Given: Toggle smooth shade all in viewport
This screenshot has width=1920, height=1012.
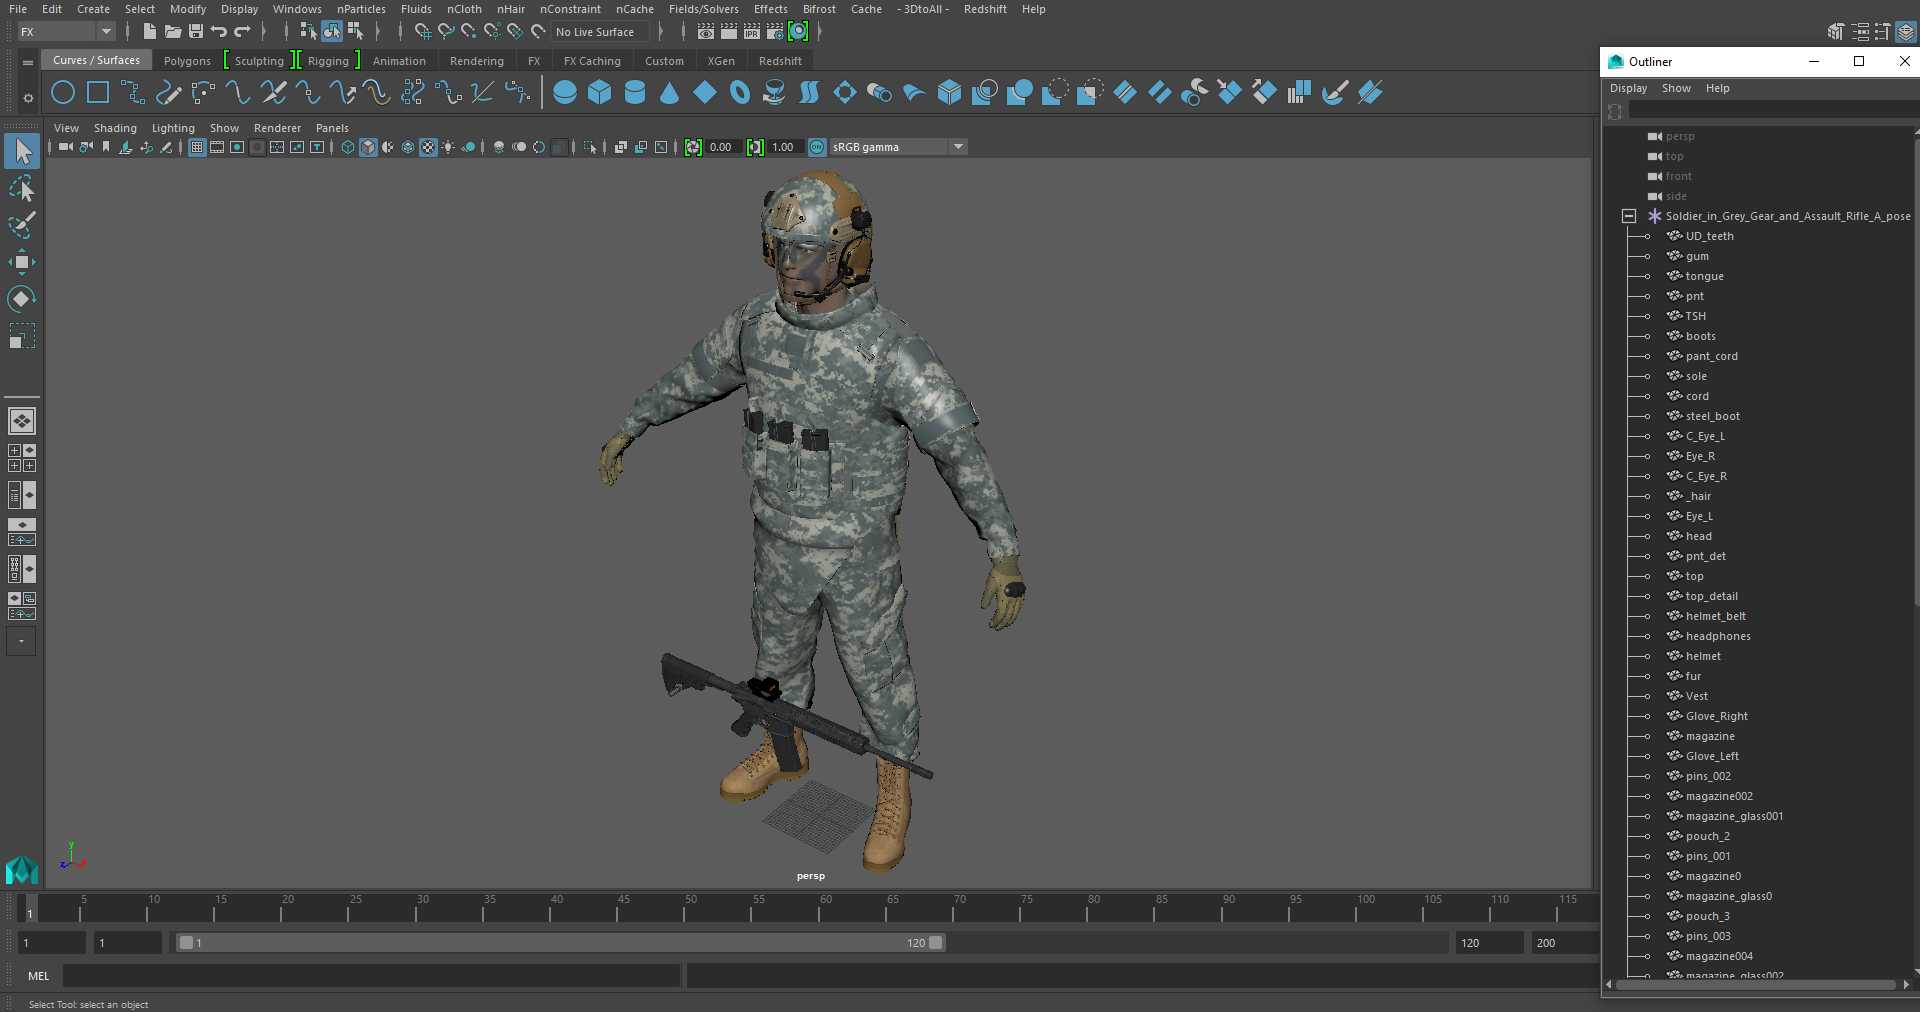Looking at the screenshot, I should click(x=368, y=147).
